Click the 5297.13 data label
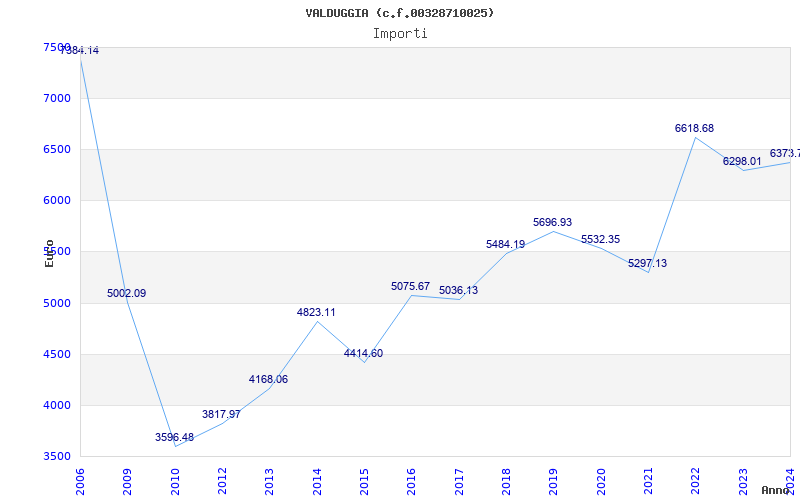Screen dimensions: 800x500 click(x=647, y=263)
